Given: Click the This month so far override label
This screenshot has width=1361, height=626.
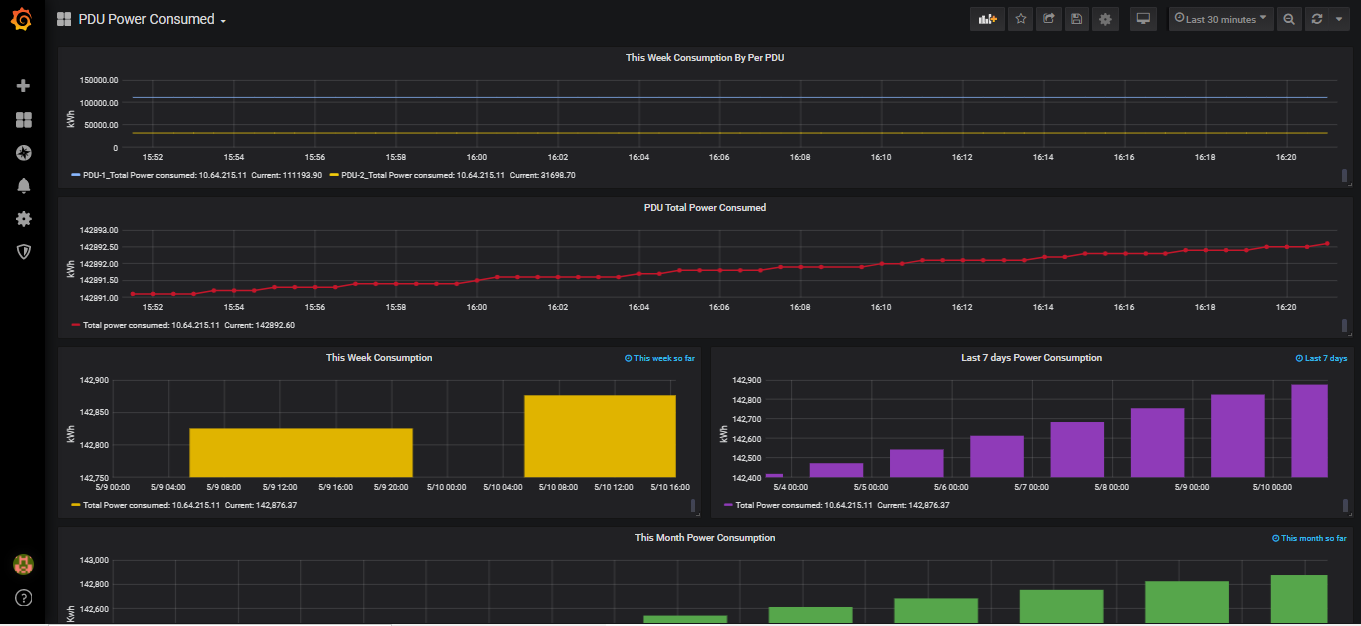Looking at the screenshot, I should pos(1309,538).
